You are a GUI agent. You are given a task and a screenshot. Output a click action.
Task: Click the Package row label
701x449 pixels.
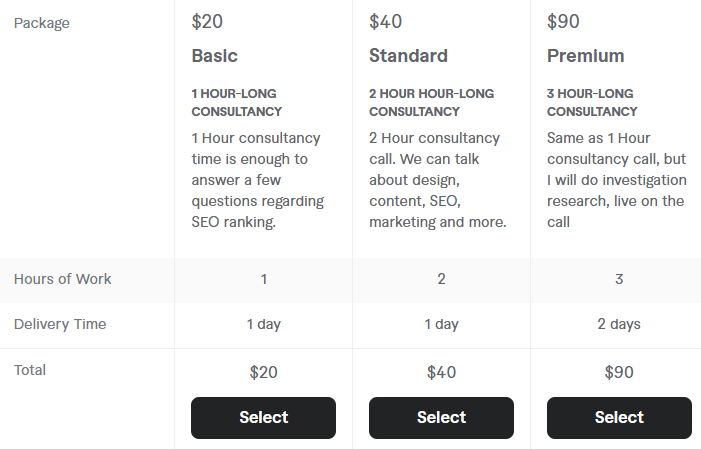click(42, 23)
